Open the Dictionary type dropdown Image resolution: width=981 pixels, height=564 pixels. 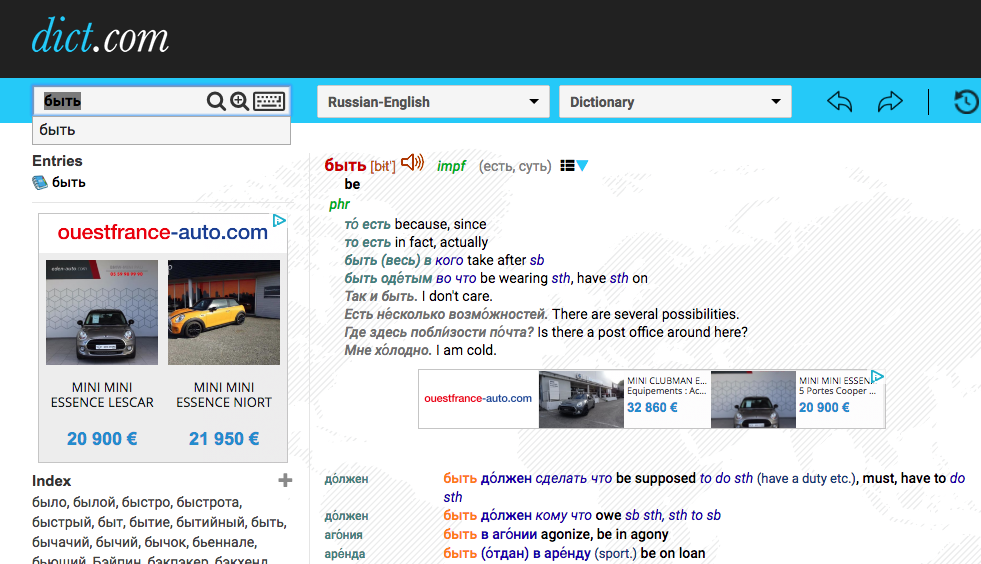pos(675,102)
